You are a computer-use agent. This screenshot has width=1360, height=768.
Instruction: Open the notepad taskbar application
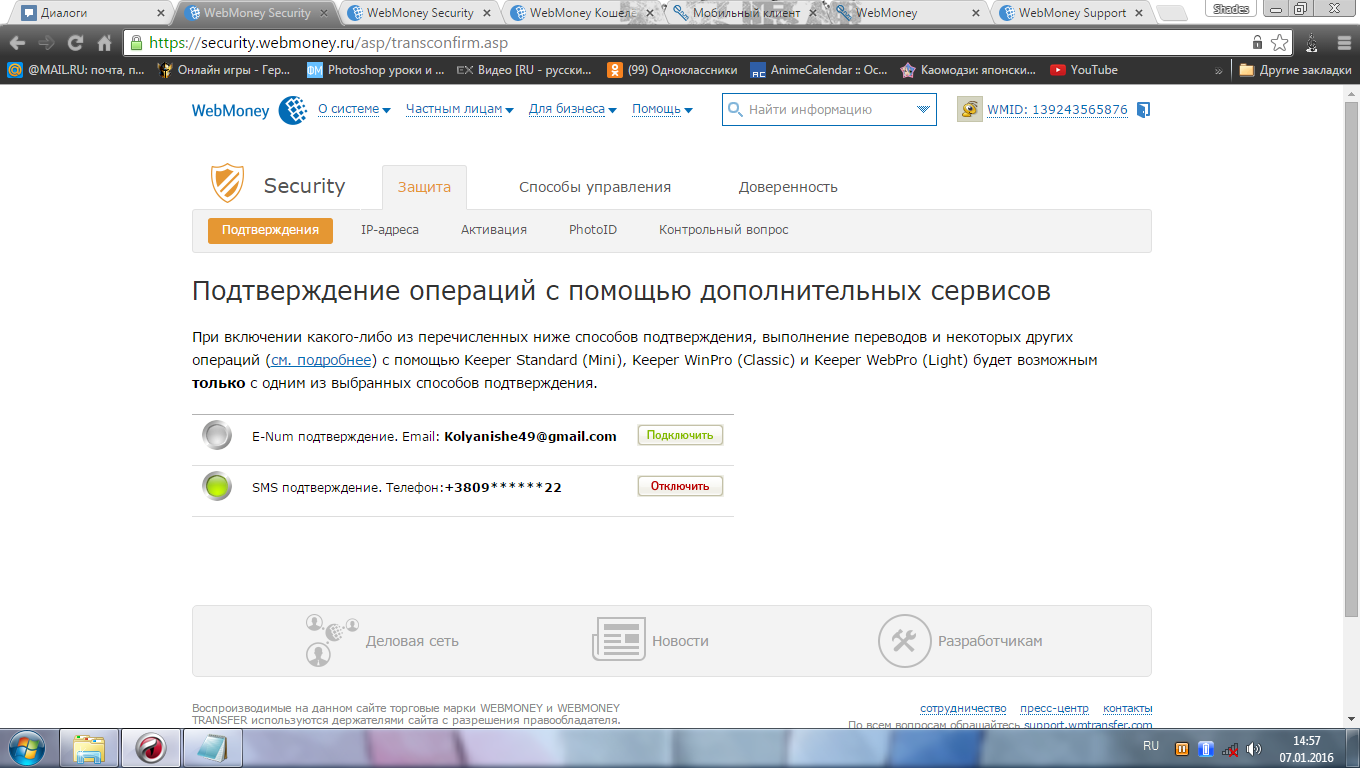click(x=212, y=748)
